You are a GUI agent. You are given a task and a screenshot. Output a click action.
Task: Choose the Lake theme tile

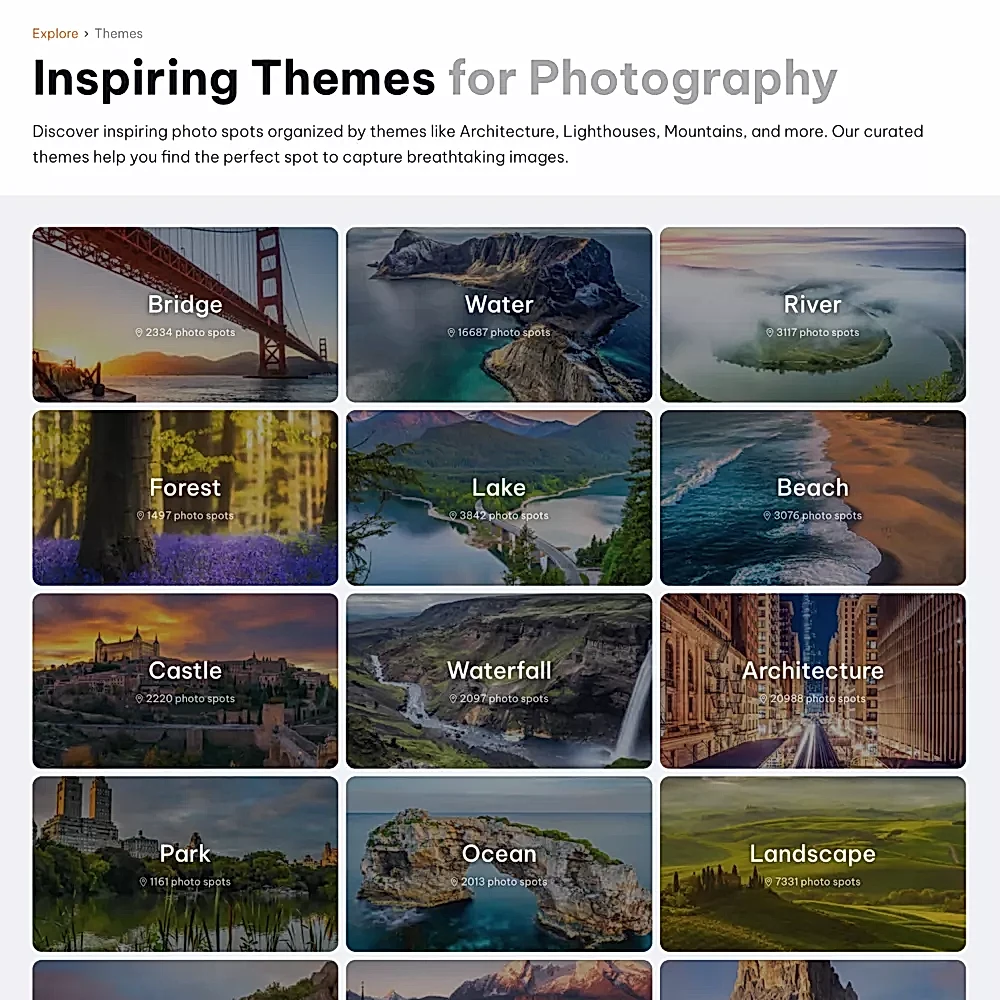coord(499,497)
